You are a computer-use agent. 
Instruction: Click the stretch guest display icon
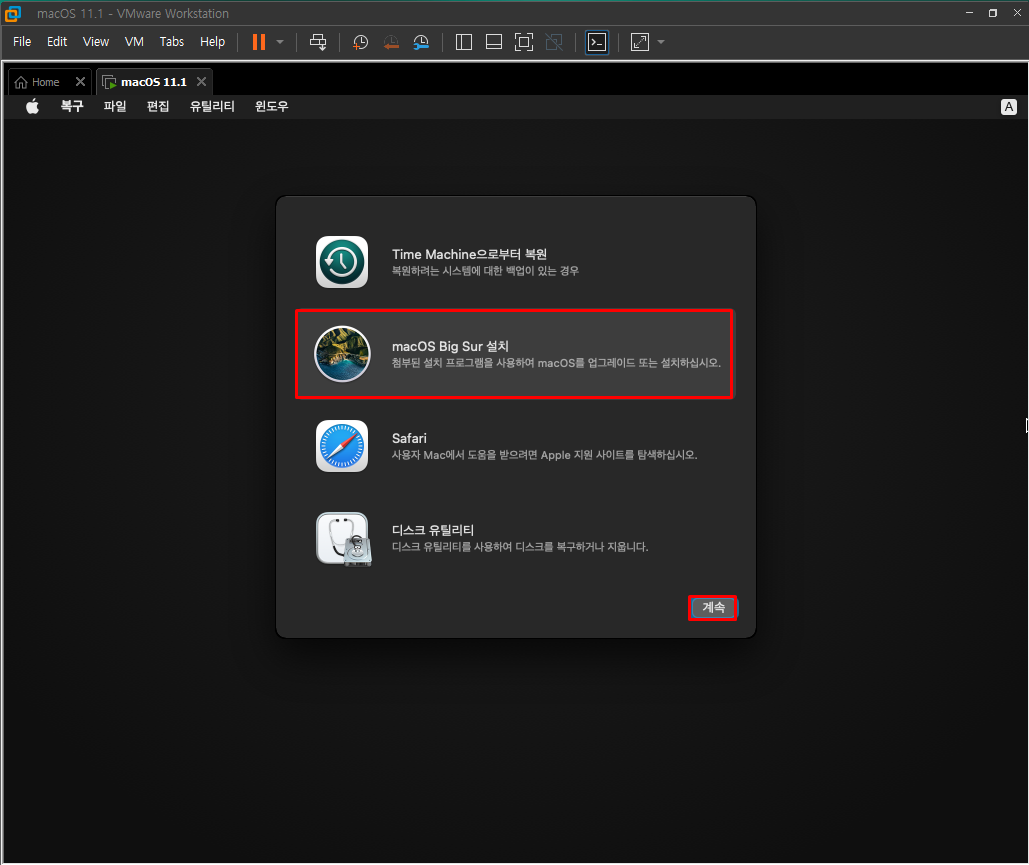click(640, 42)
